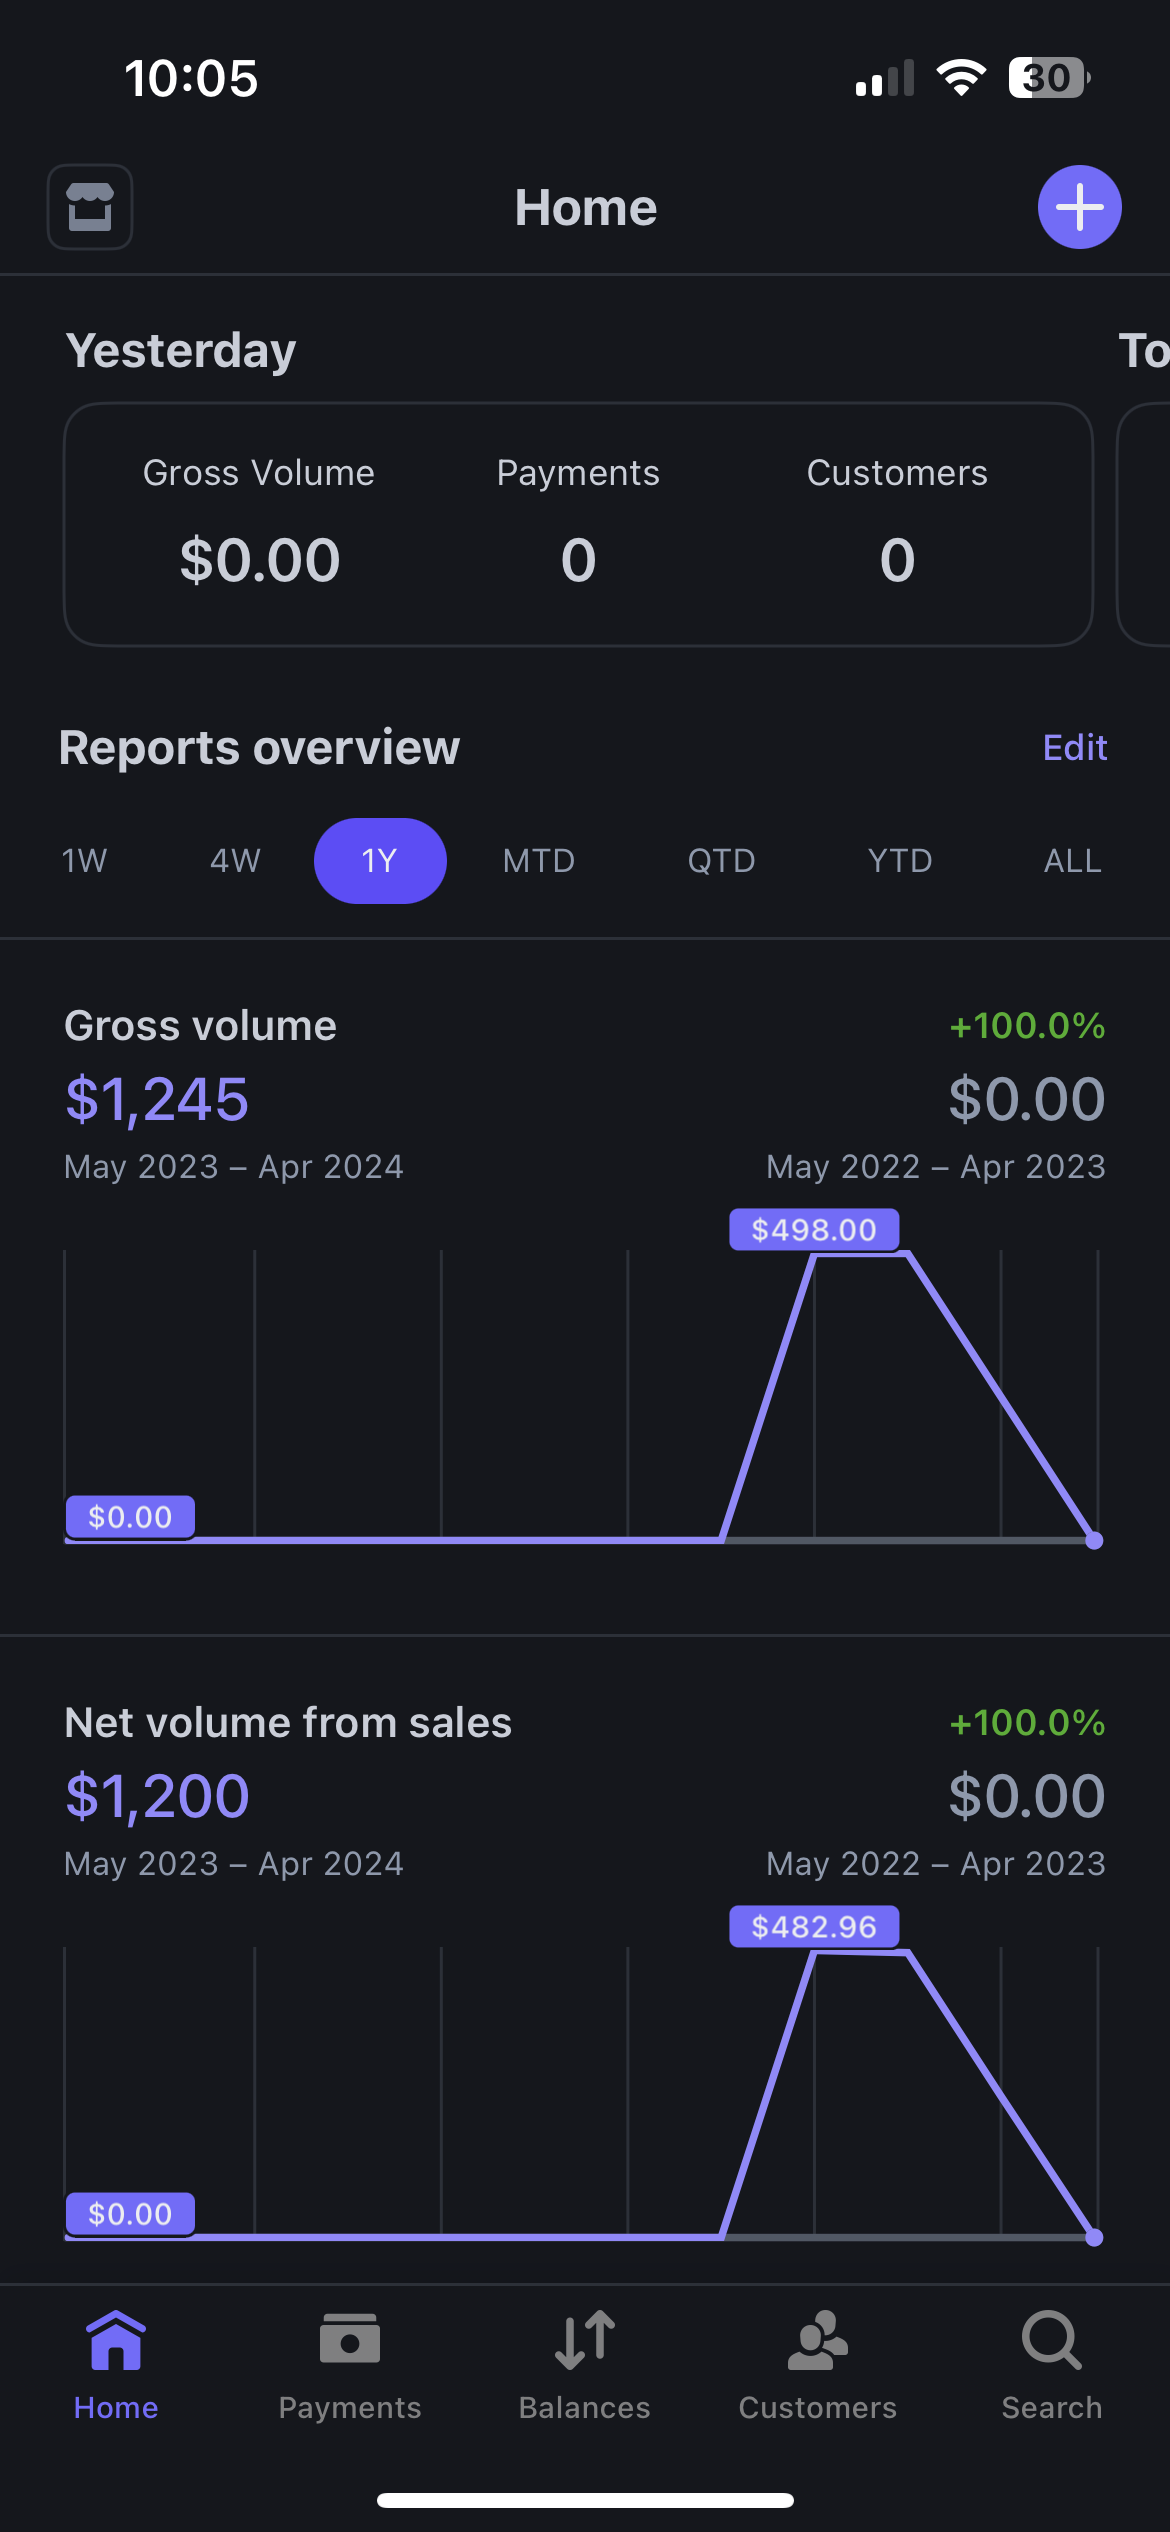This screenshot has width=1170, height=2532.
Task: Open the Search magnifier icon
Action: click(1051, 2341)
